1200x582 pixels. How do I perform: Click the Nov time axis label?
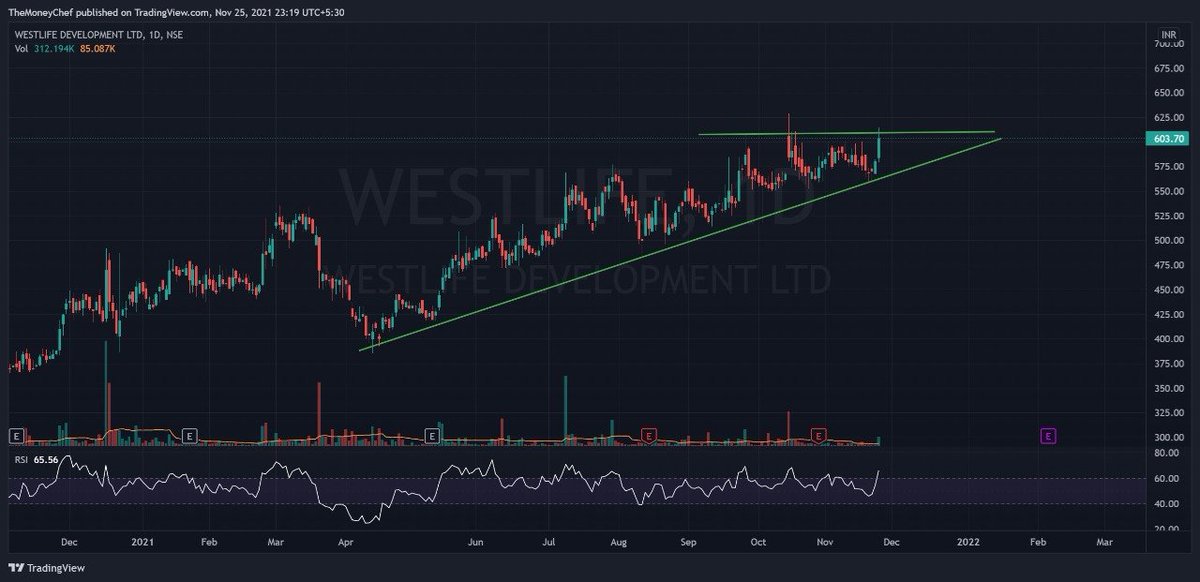826,542
